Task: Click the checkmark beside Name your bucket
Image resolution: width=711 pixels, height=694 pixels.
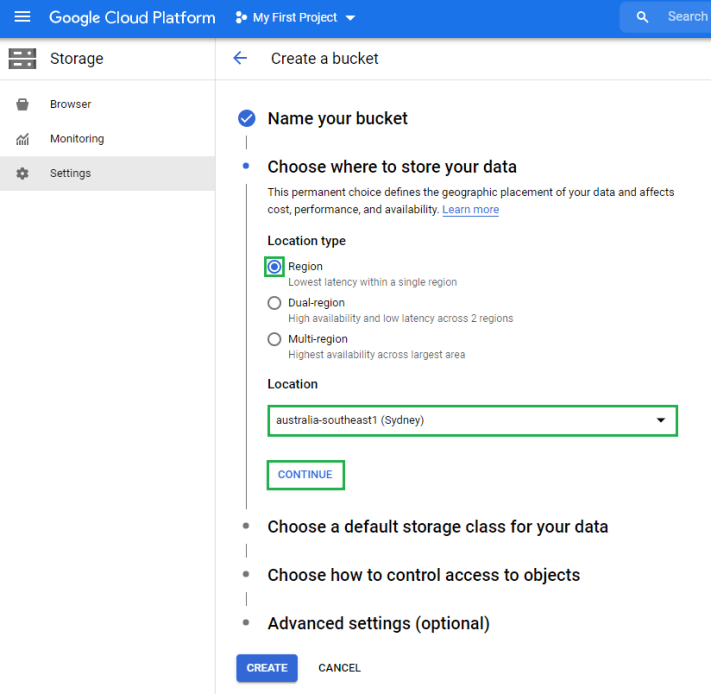Action: point(246,119)
